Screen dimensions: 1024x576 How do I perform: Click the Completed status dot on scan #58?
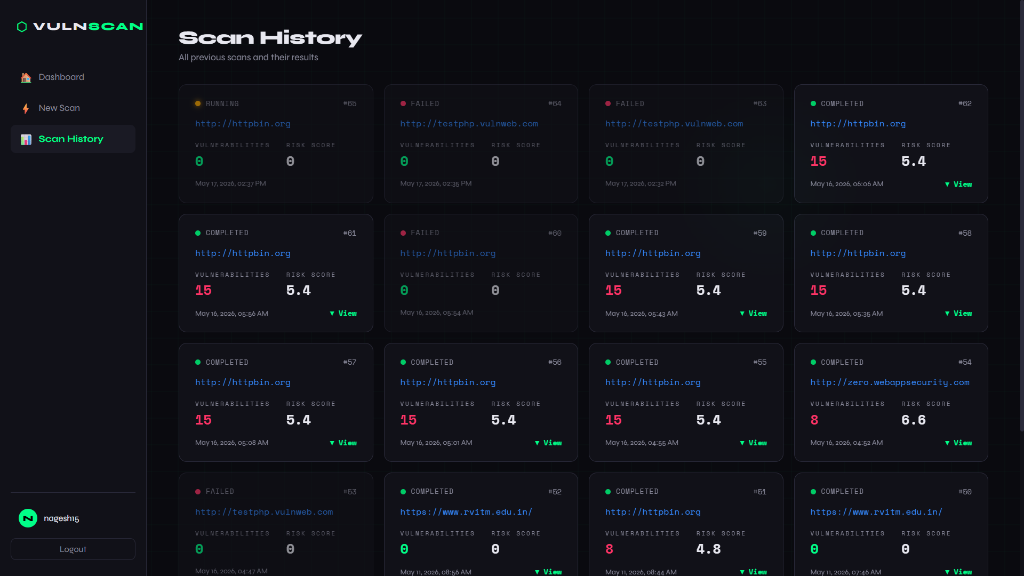(813, 233)
